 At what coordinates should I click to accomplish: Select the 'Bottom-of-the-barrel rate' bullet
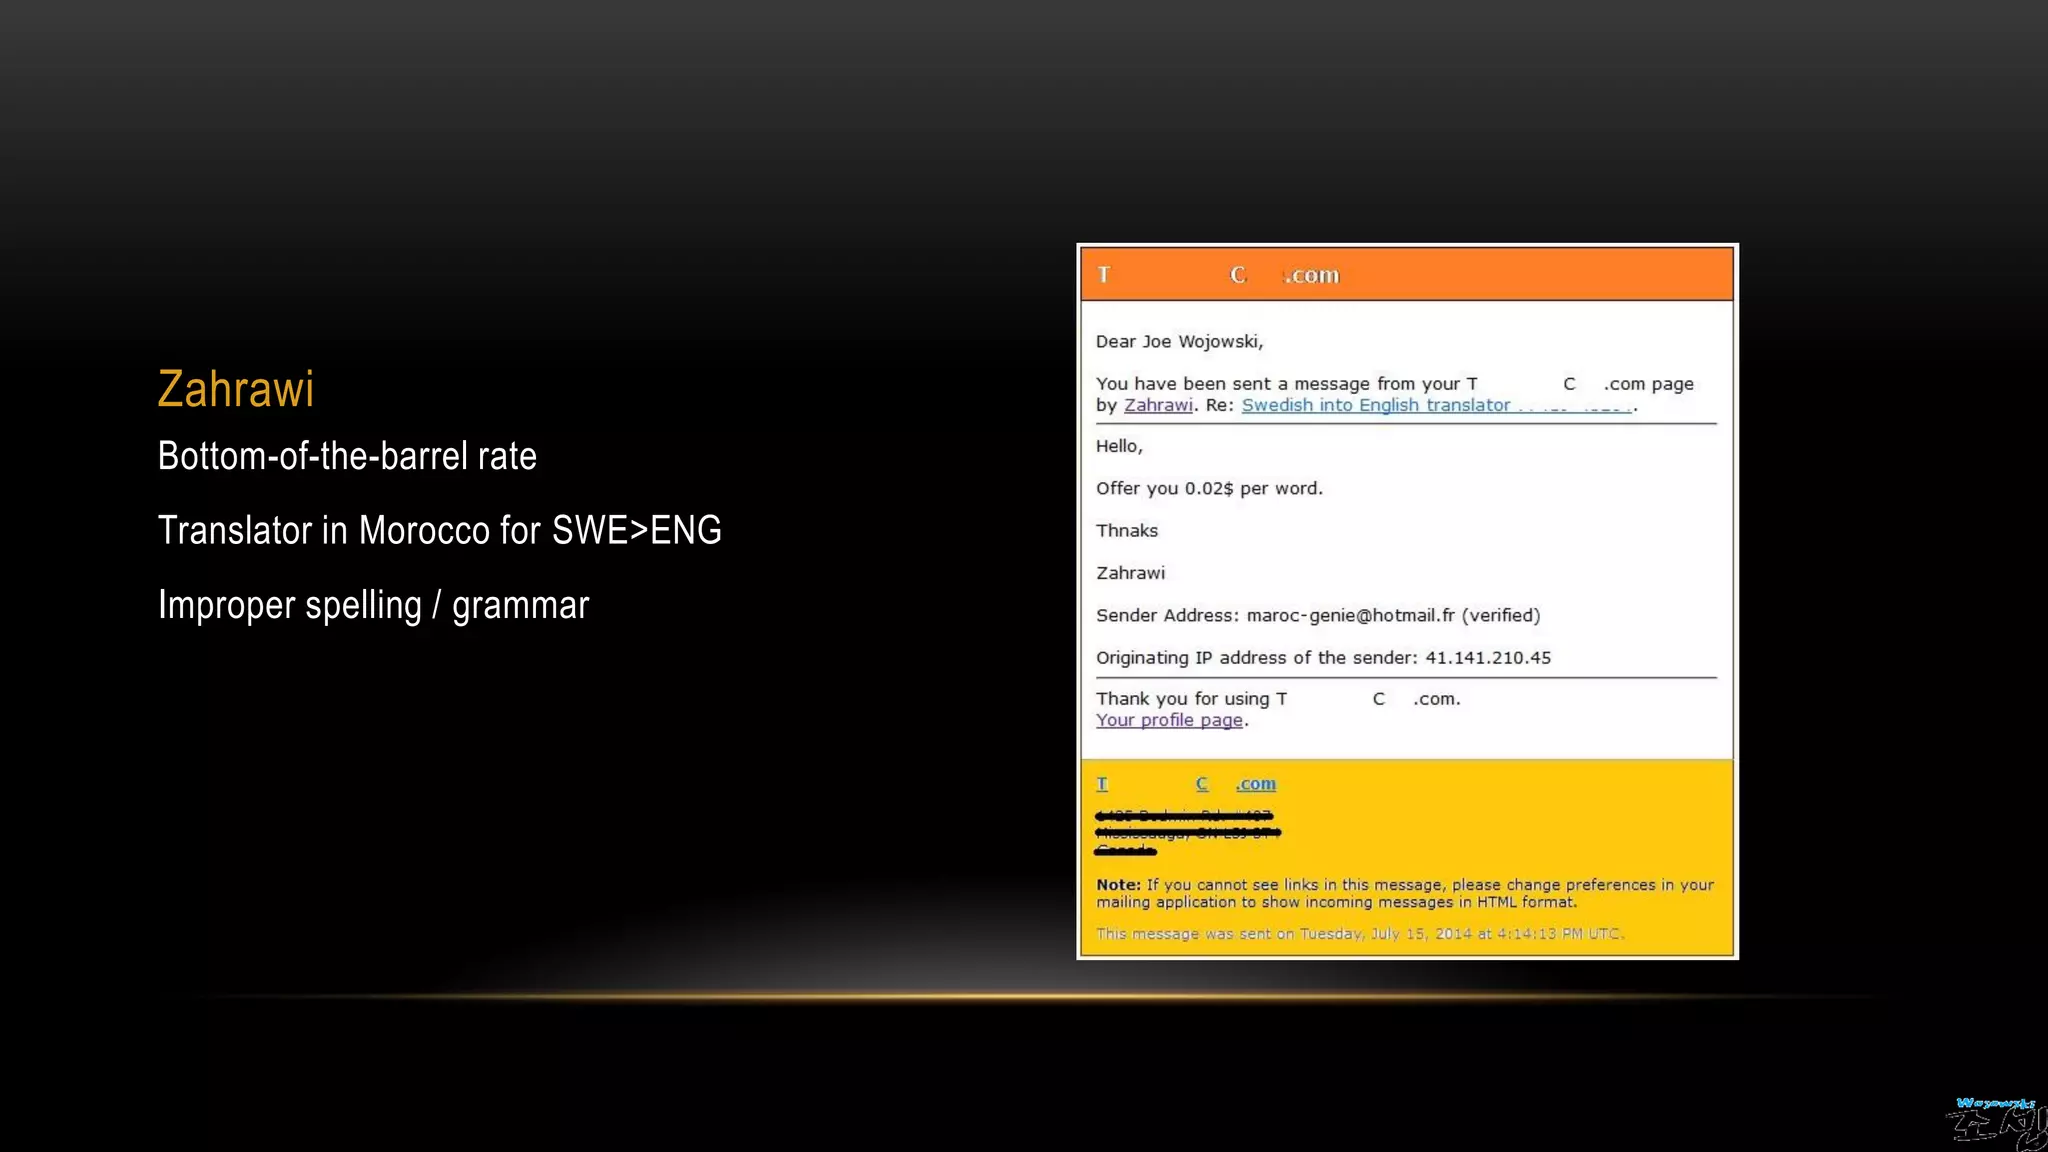pos(347,456)
